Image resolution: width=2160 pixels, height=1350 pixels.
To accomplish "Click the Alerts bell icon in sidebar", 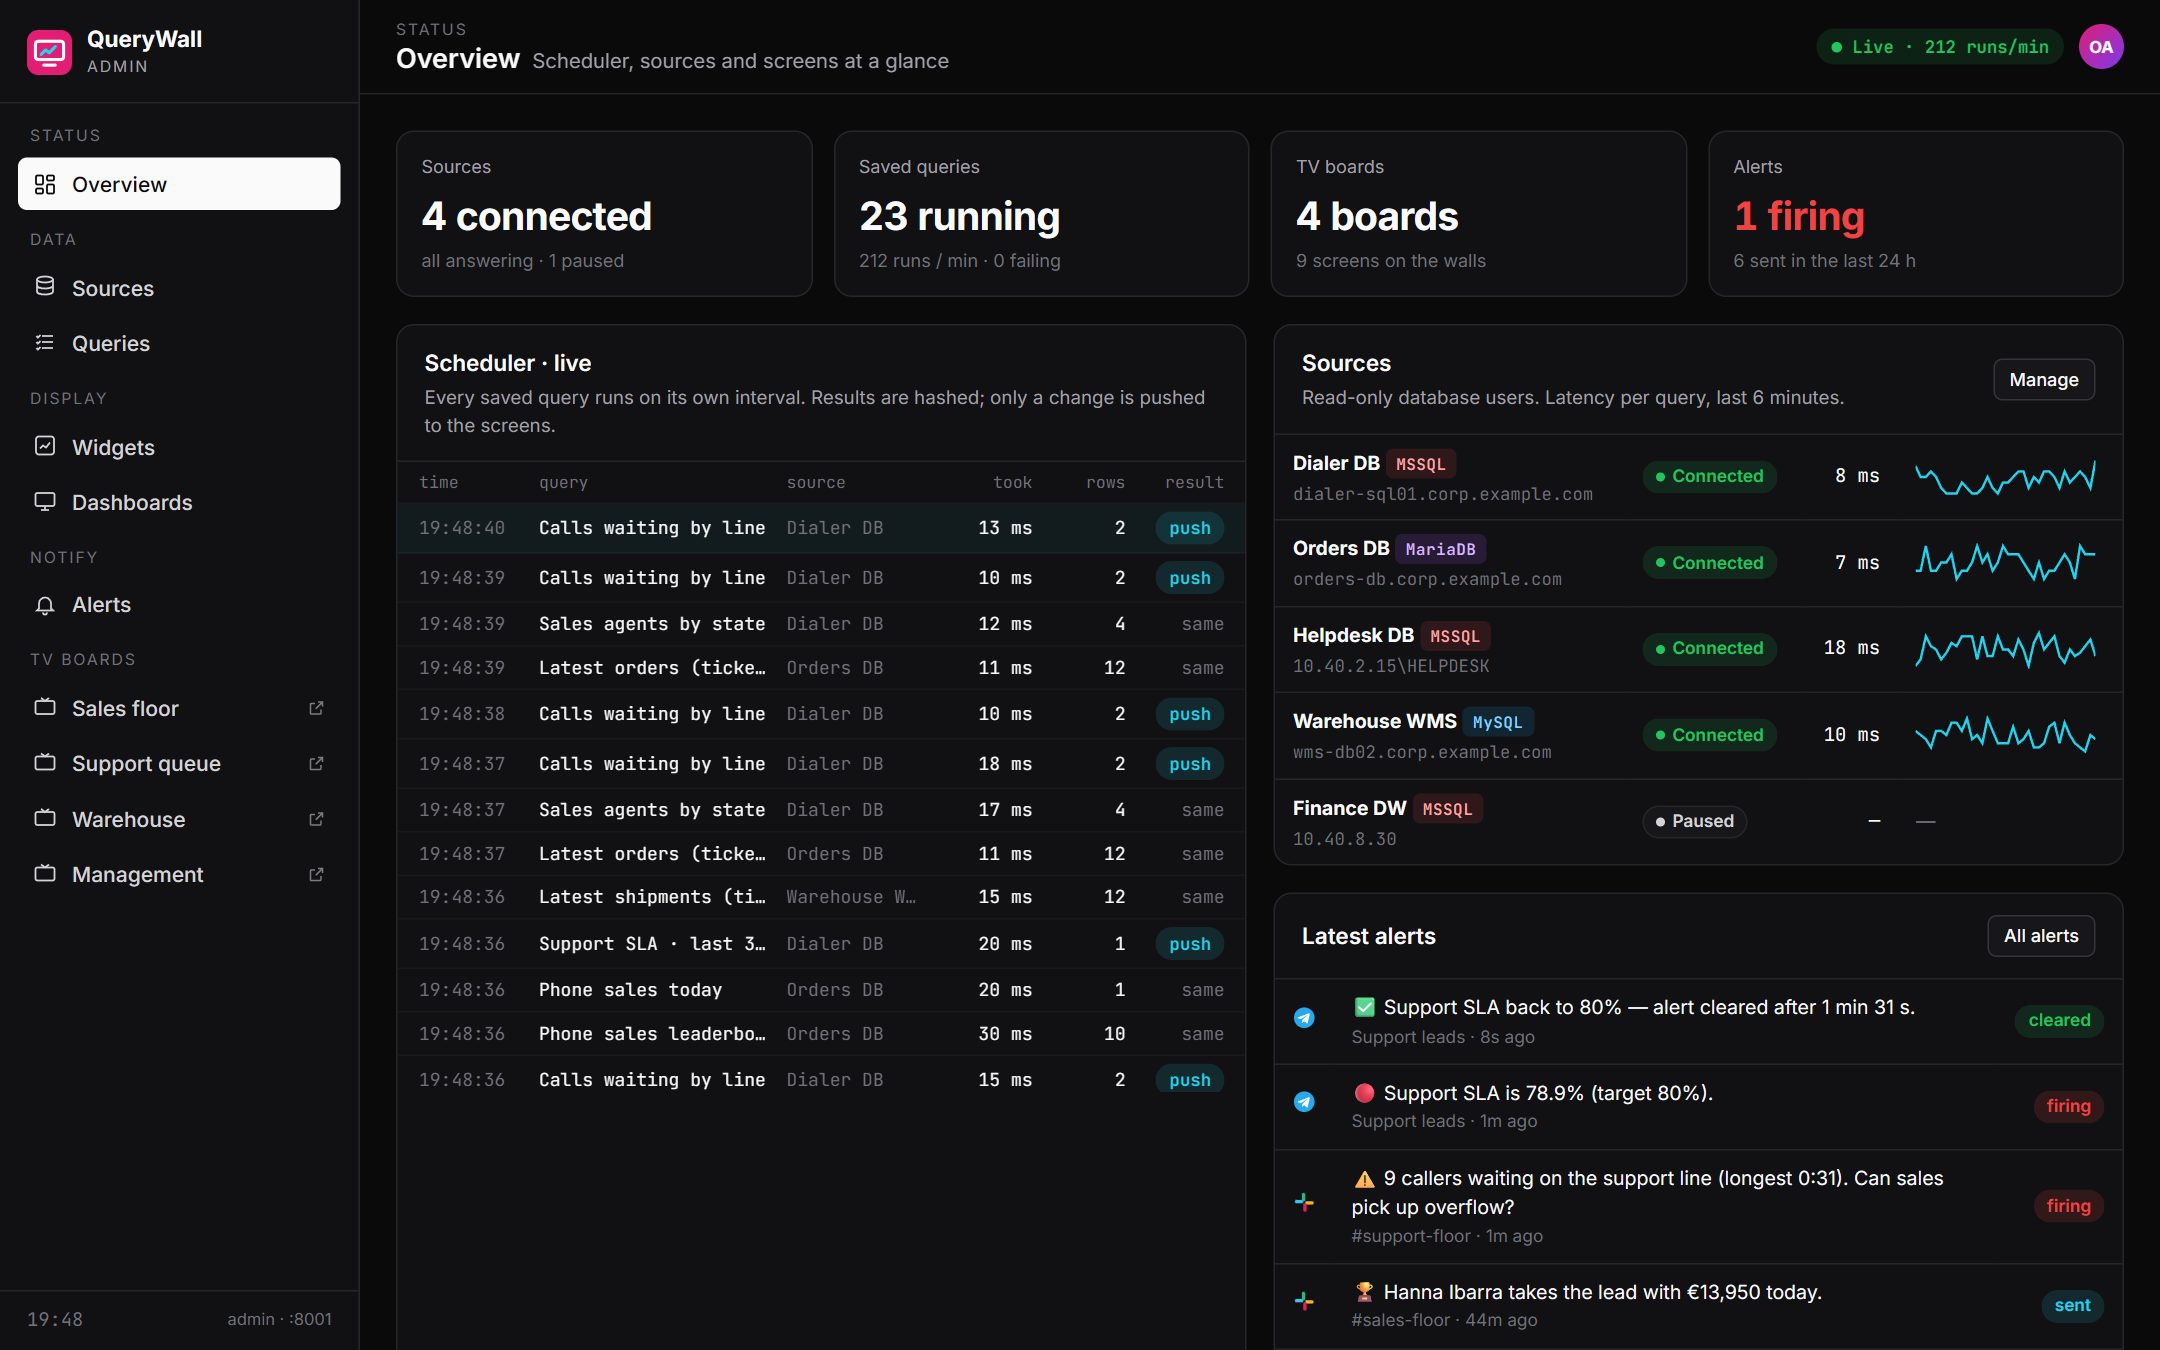I will point(45,604).
